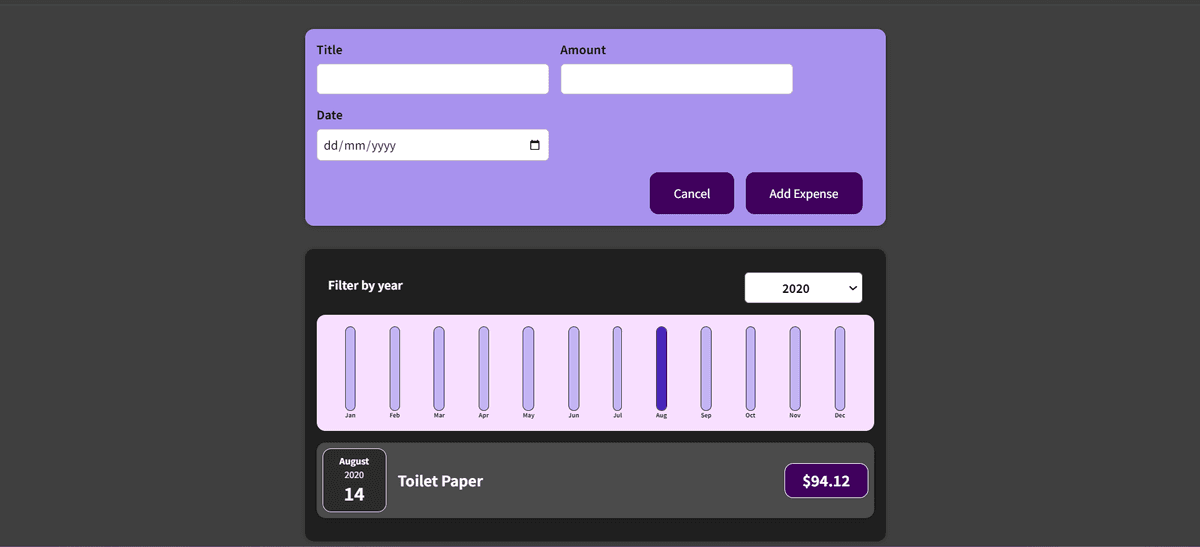Select the Apr chart bar
The height and width of the screenshot is (547, 1200).
(484, 368)
